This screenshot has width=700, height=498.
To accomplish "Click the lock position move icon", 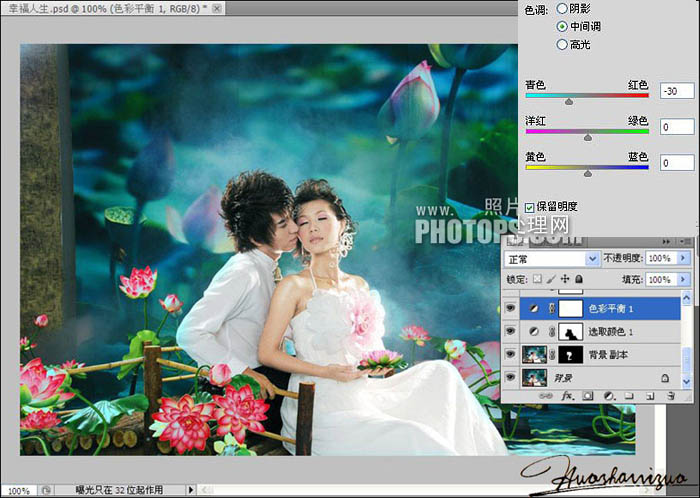I will [x=566, y=278].
